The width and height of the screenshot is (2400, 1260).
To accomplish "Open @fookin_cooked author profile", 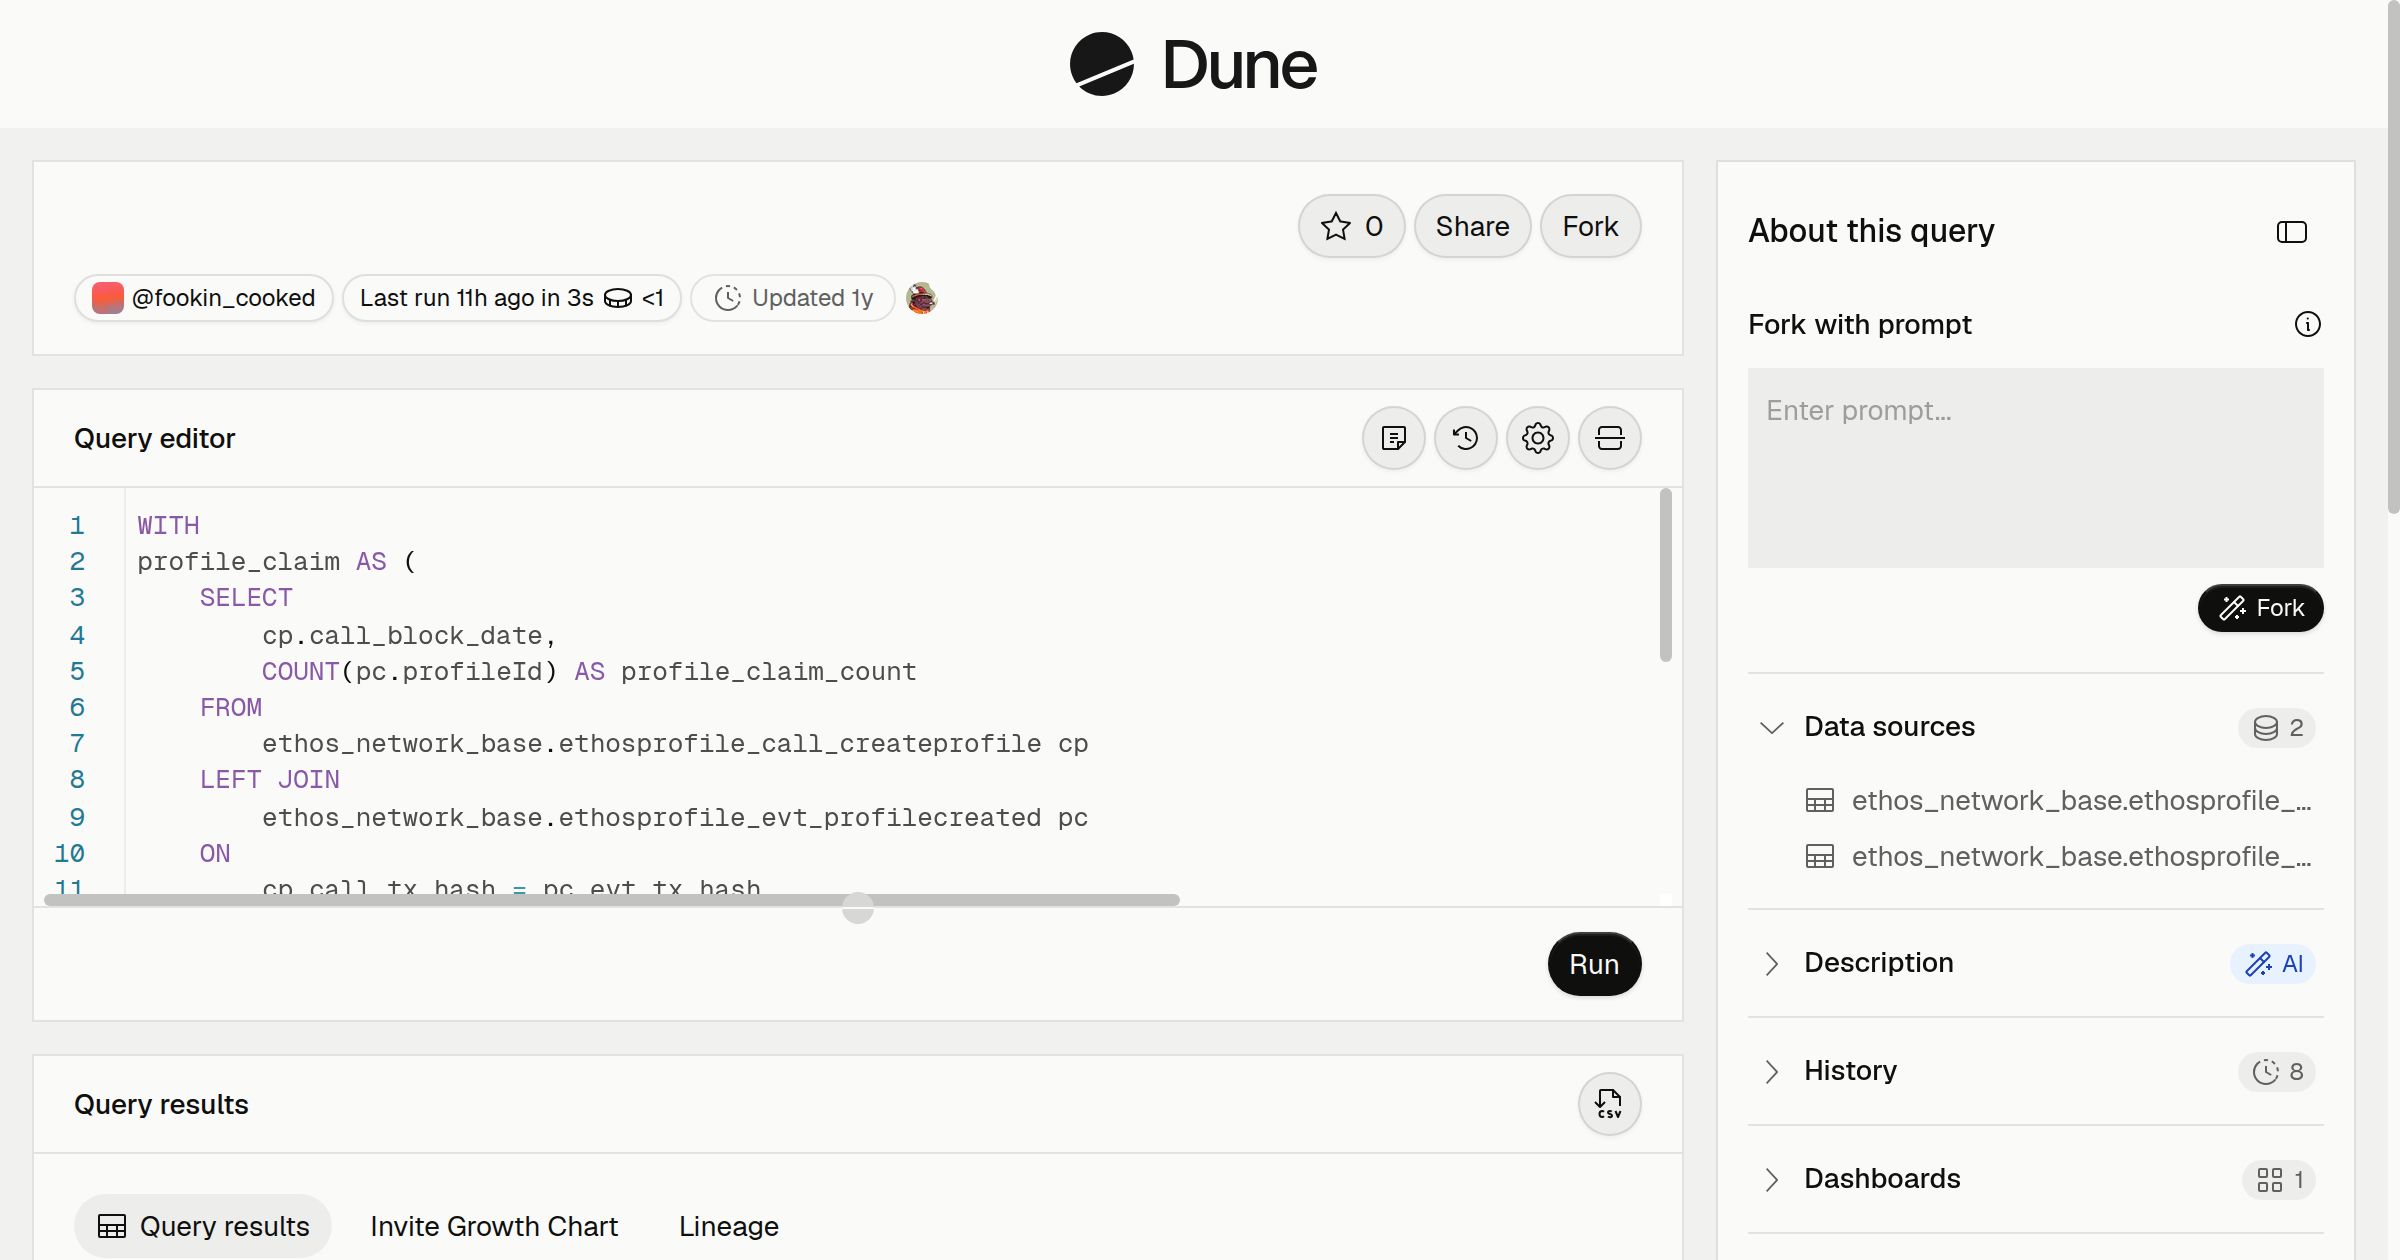I will (x=203, y=298).
